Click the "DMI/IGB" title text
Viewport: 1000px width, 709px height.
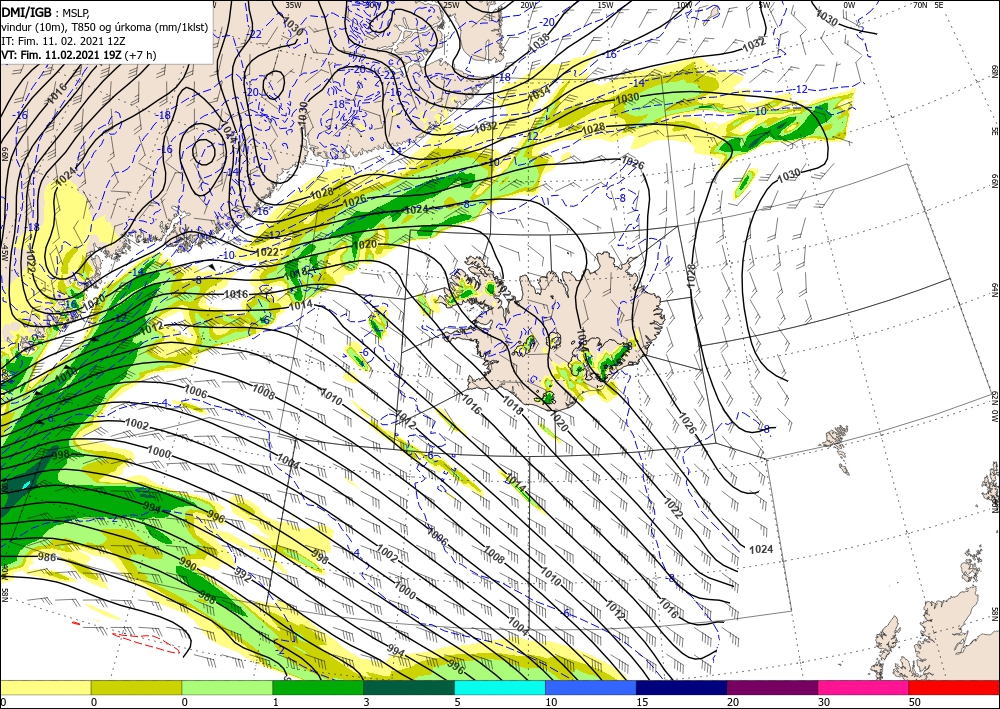click(26, 11)
